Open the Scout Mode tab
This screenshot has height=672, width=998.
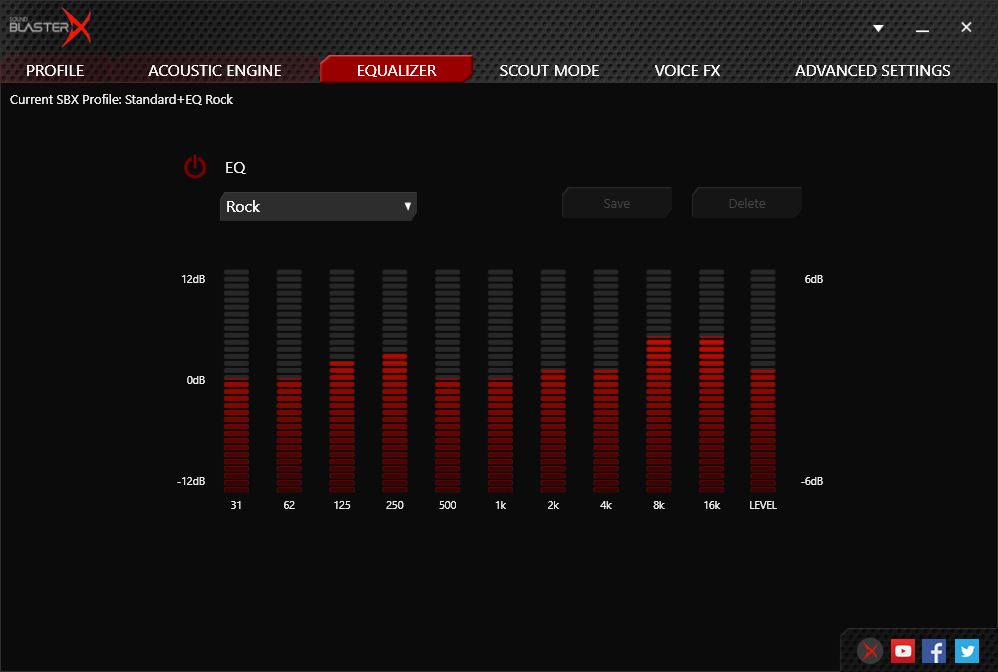tap(549, 70)
